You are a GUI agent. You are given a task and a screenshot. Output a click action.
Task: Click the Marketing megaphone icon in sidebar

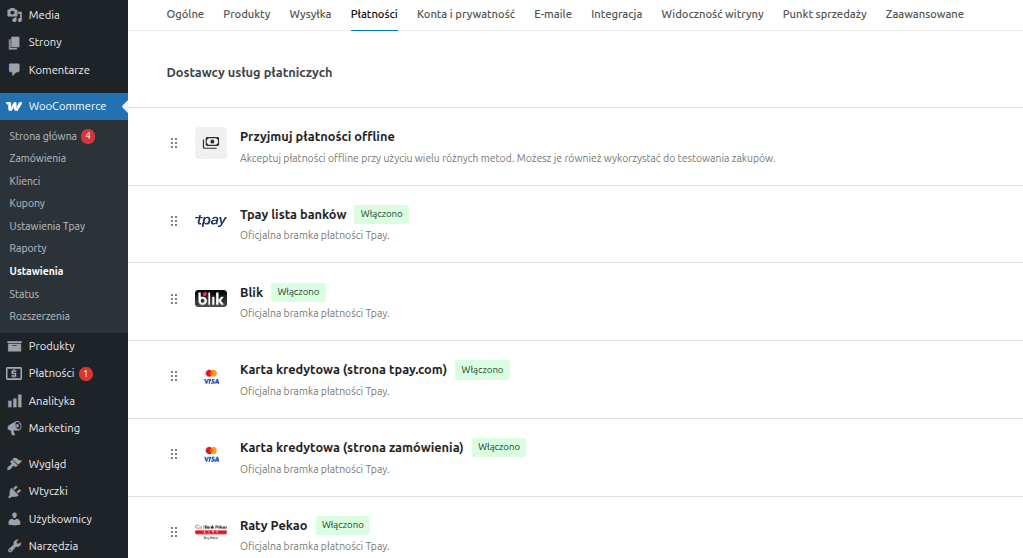click(x=14, y=428)
